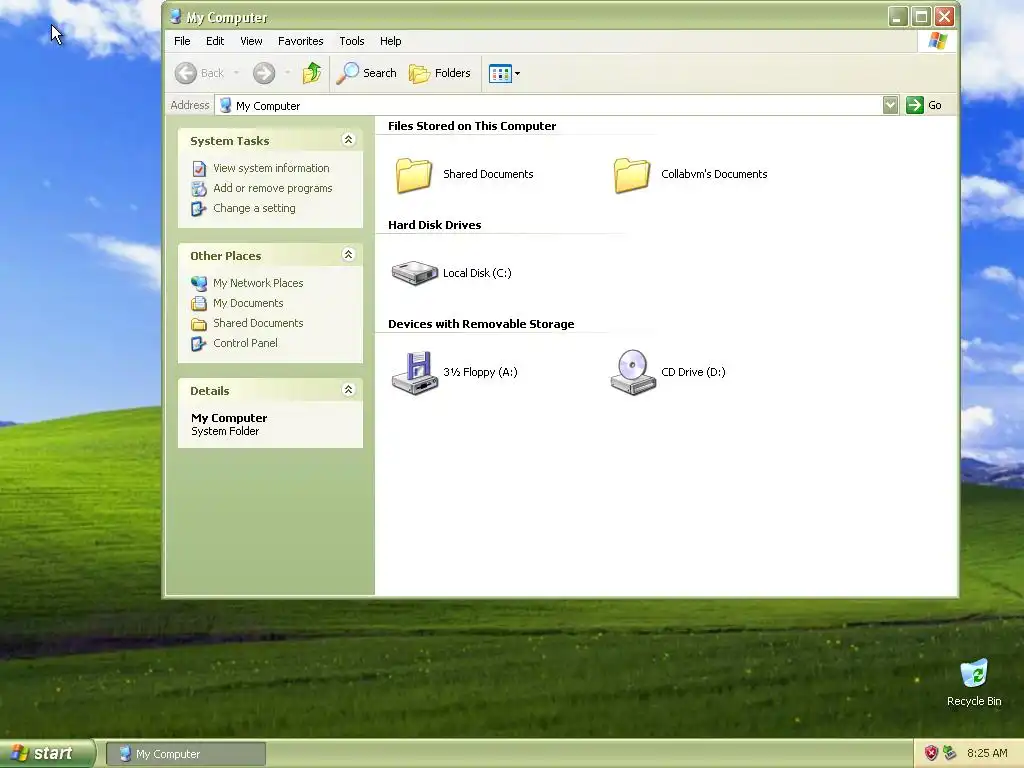Screen dimensions: 1024x768
Task: Open the Edit menu
Action: (x=215, y=41)
